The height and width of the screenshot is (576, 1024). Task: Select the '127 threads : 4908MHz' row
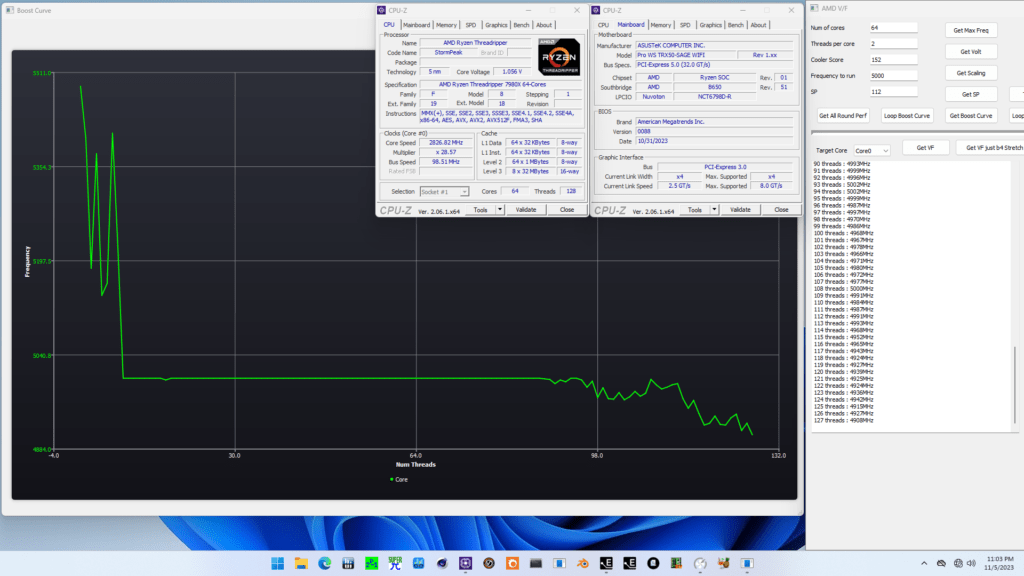tap(843, 421)
